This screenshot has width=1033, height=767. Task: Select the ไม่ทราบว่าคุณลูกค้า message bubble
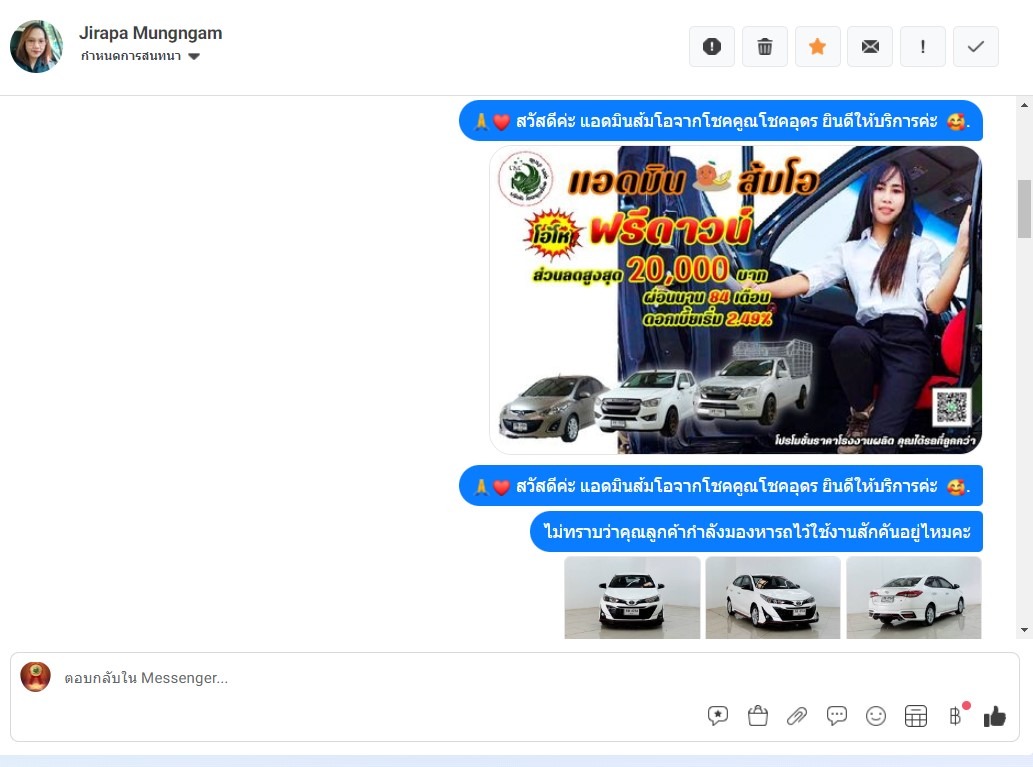pyautogui.click(x=756, y=531)
